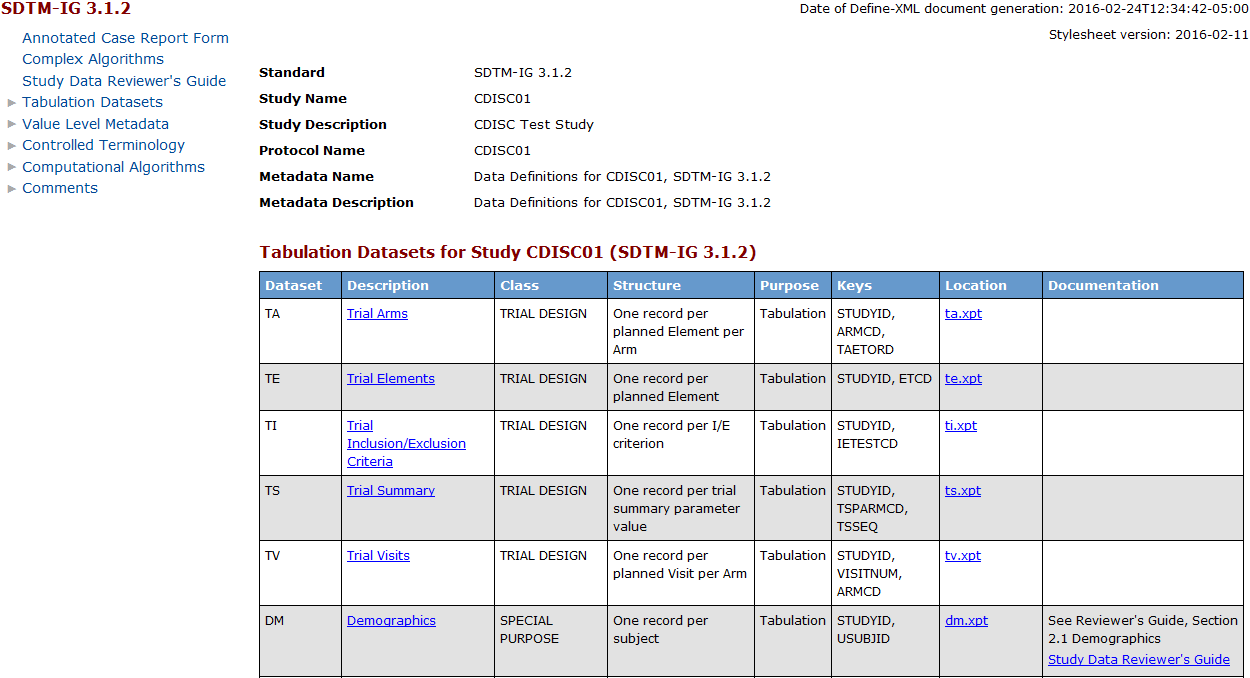The width and height of the screenshot is (1250, 678).
Task: Open the Annotated Case Report Form
Action: click(125, 38)
